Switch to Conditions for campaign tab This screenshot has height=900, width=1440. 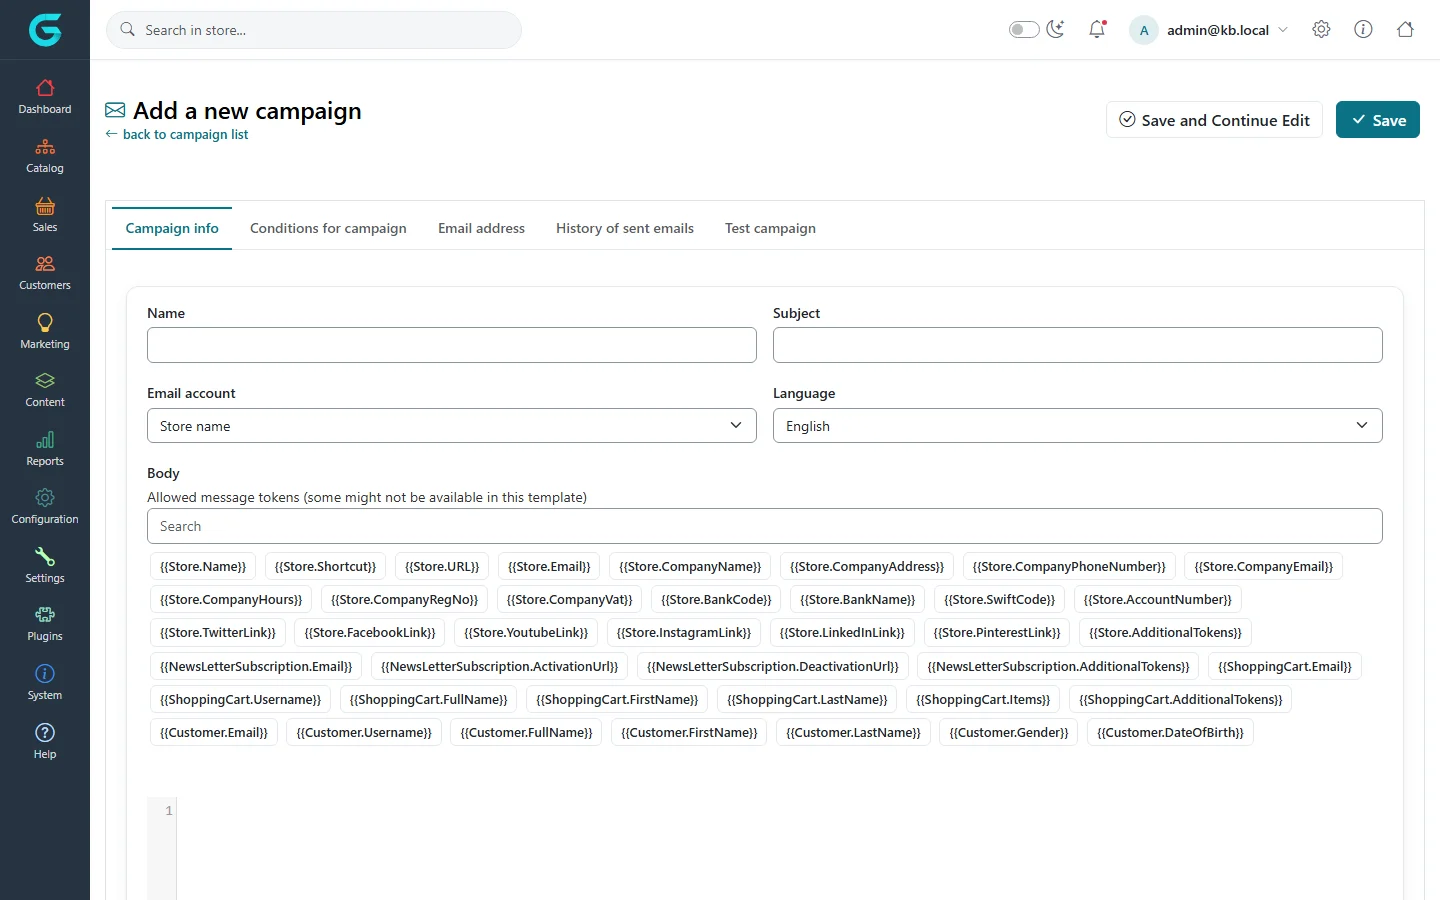click(328, 228)
